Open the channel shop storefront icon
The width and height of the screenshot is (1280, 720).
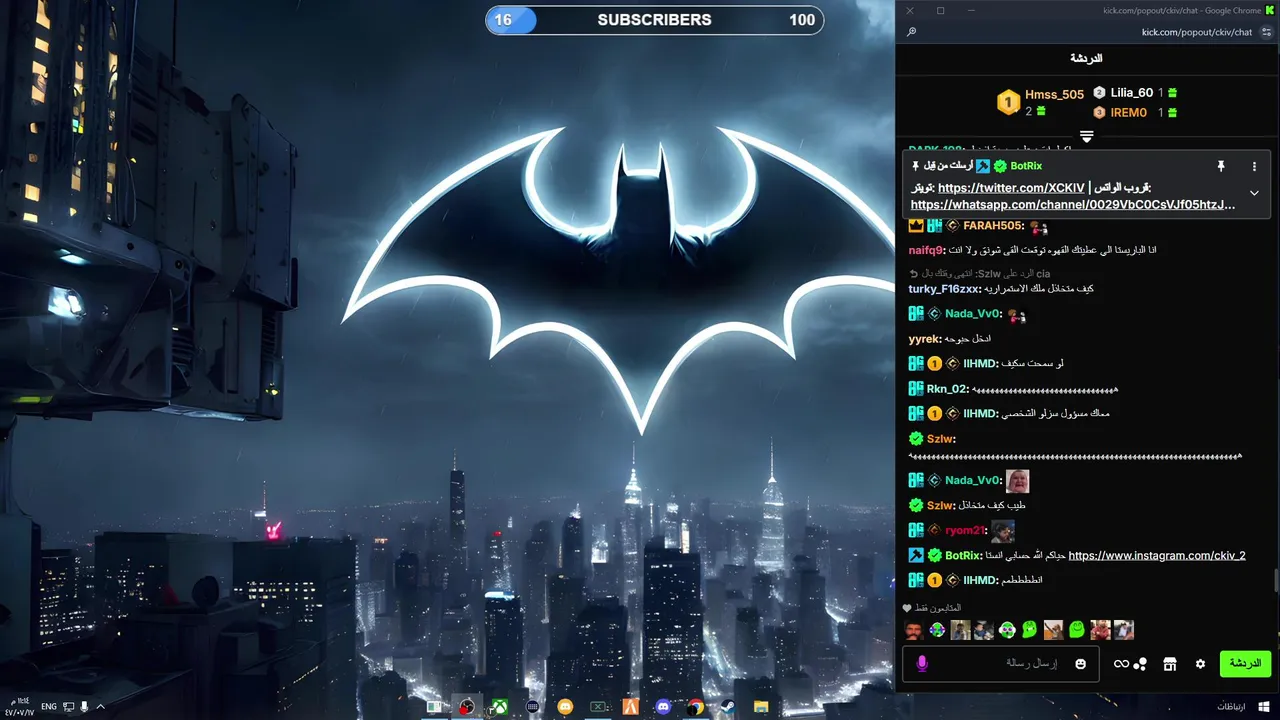(x=1169, y=664)
